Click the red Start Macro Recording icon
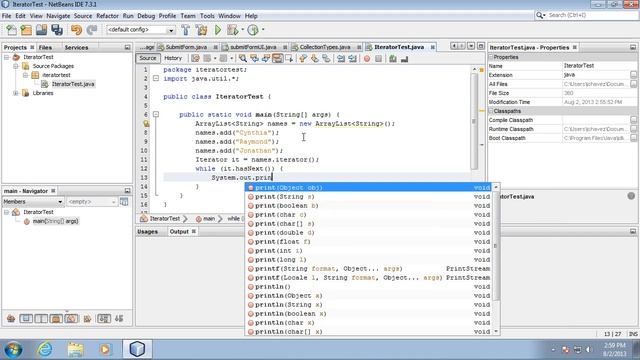Viewport: 640px width, 360px height. [367, 59]
